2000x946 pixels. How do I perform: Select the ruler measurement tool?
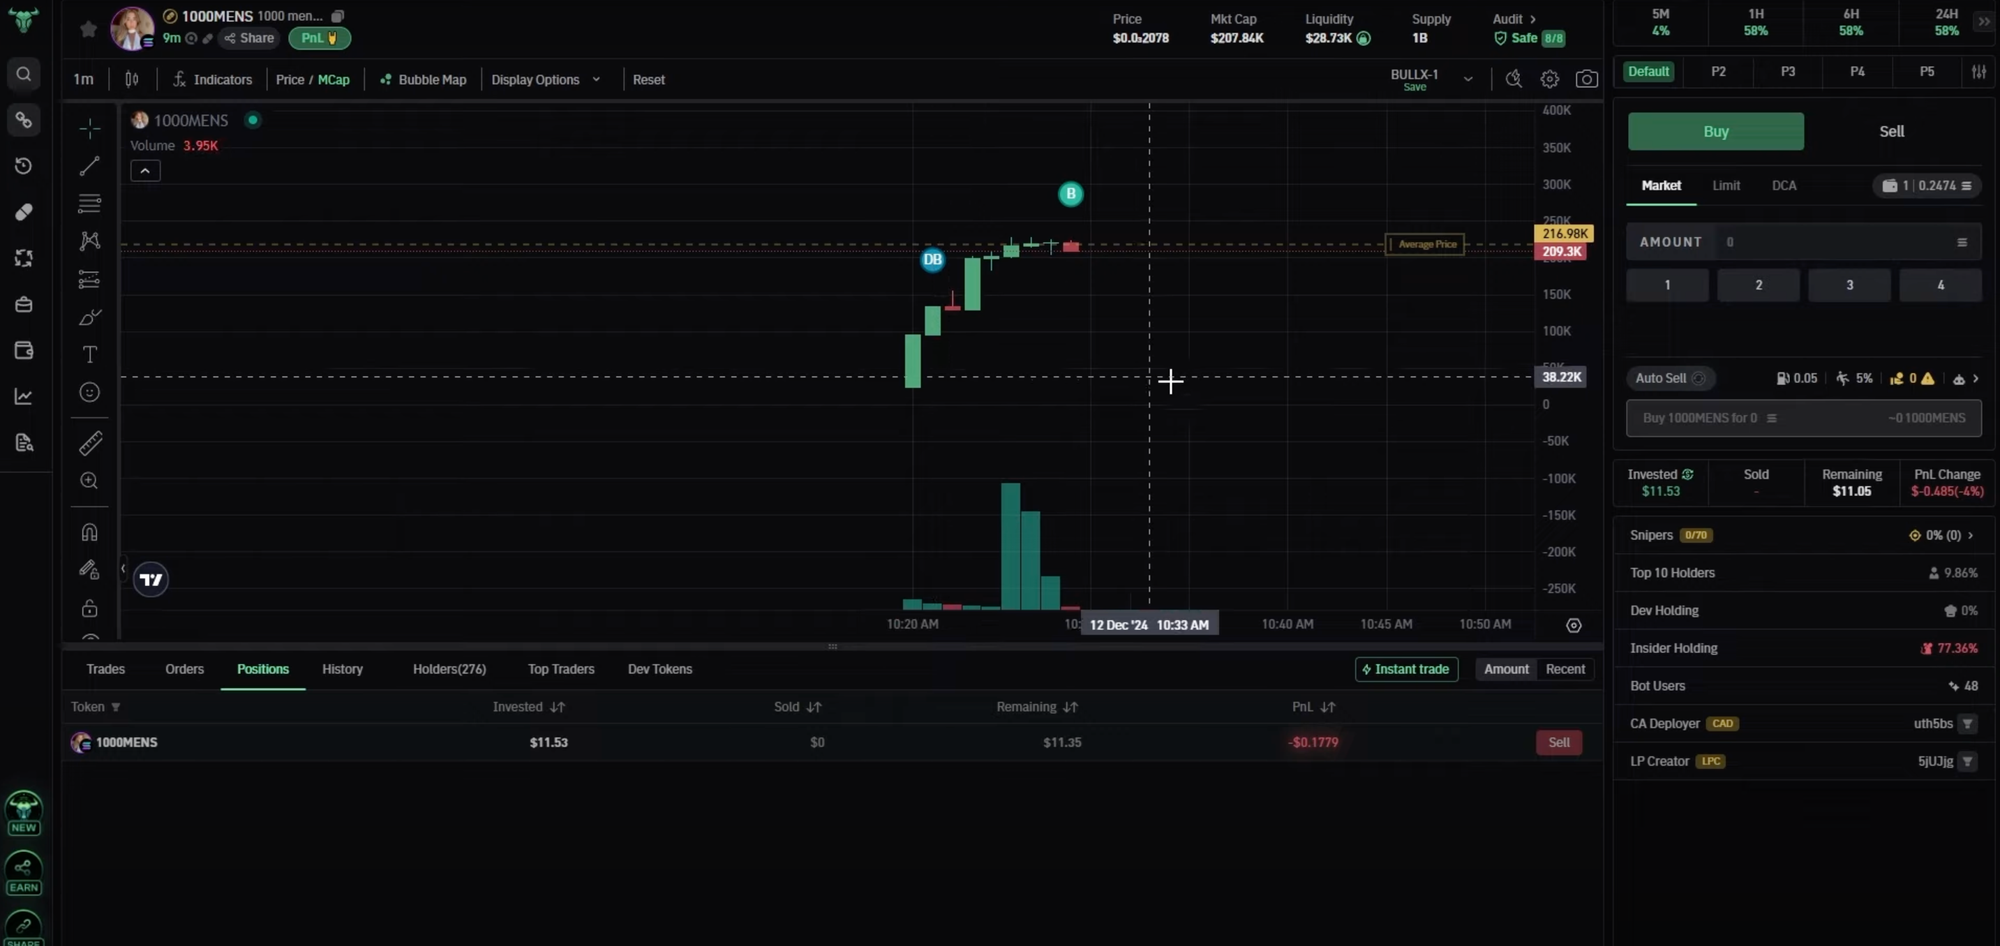point(90,443)
